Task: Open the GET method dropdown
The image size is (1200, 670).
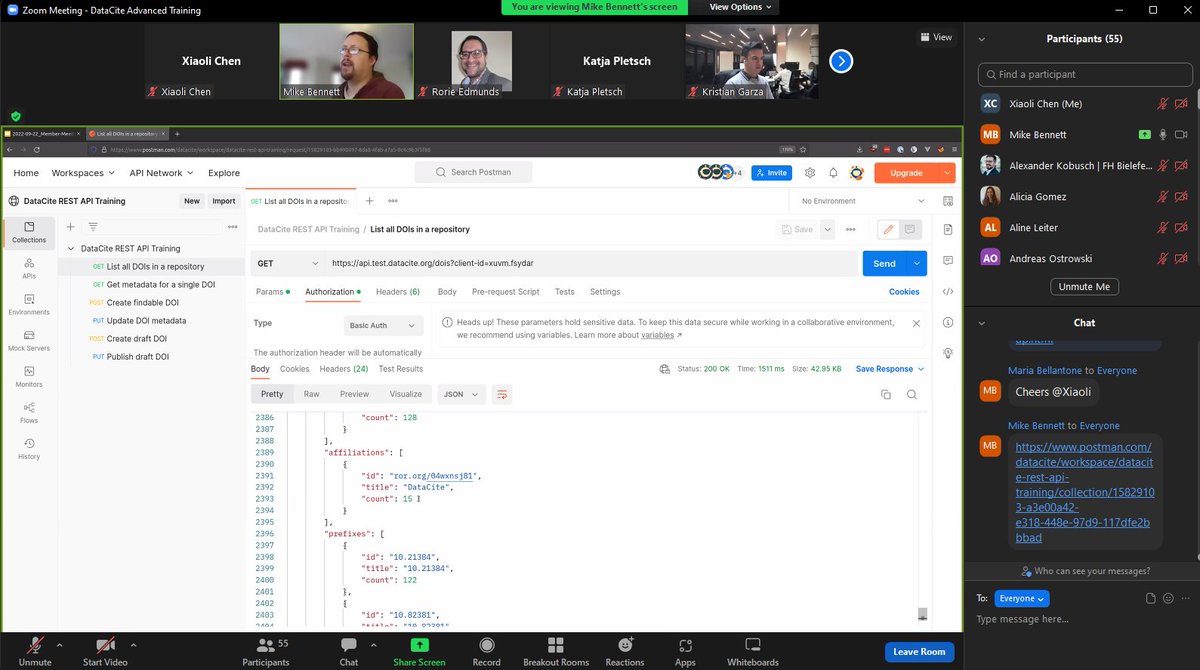Action: click(287, 263)
